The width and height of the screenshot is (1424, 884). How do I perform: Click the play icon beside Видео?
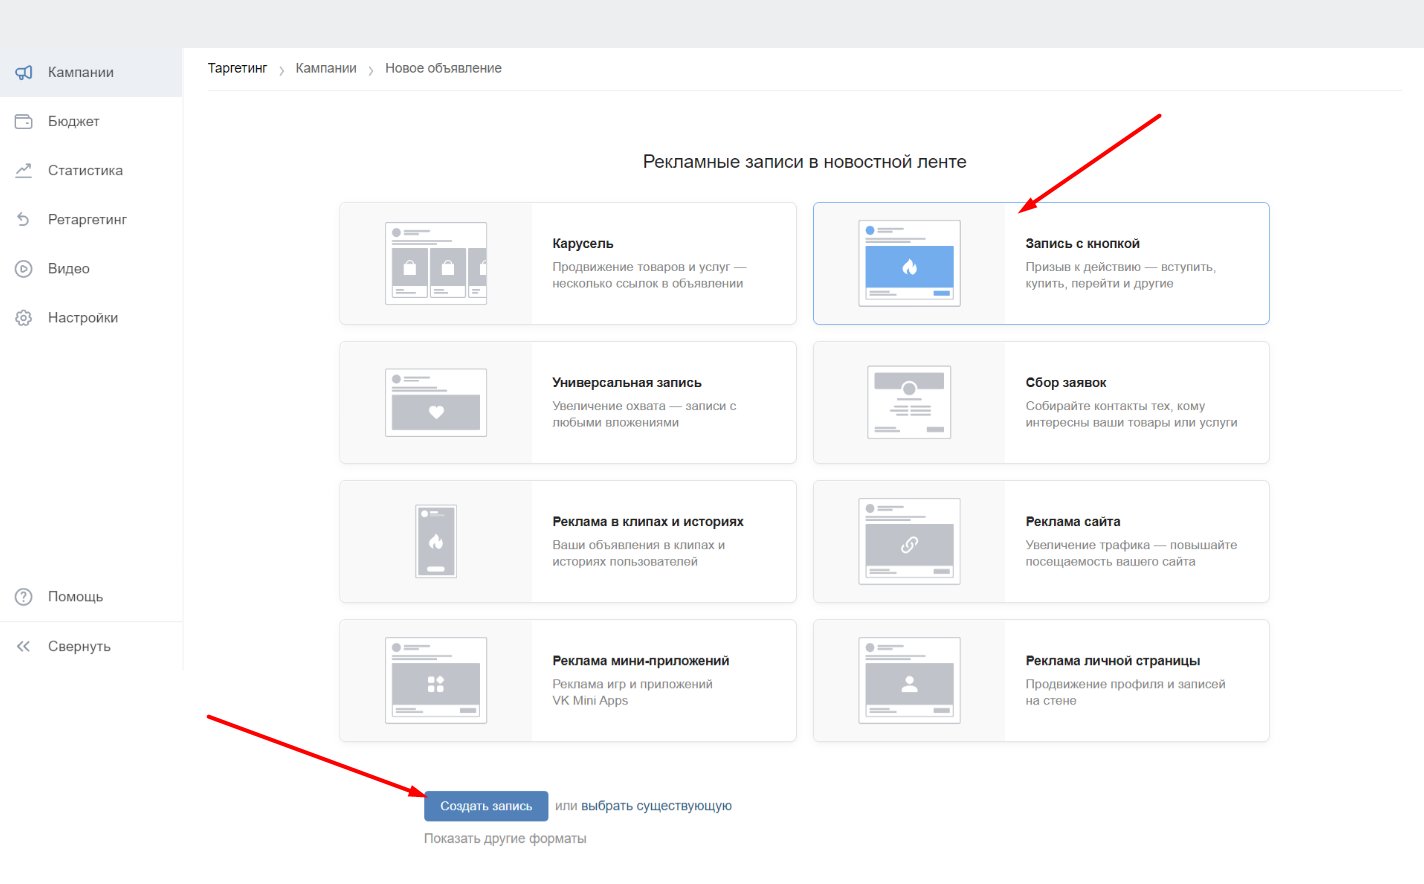click(x=24, y=268)
